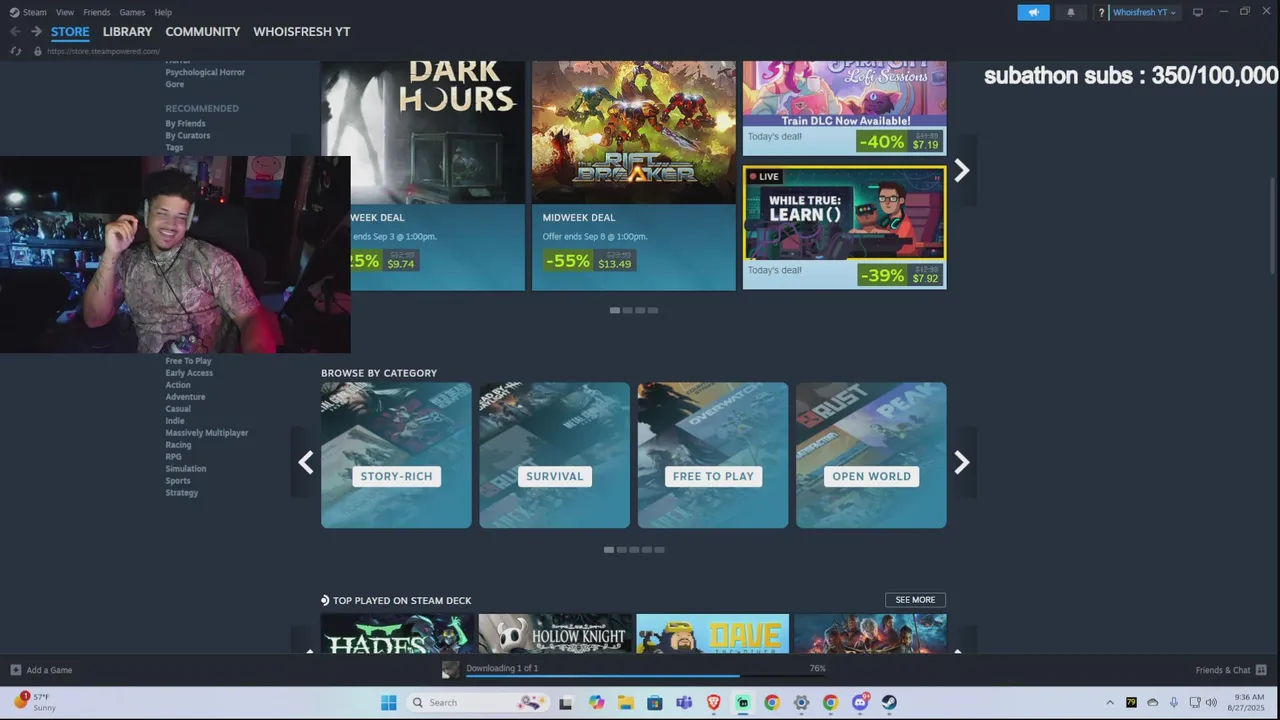Open the Racing genre link
This screenshot has height=720, width=1280.
pyautogui.click(x=178, y=445)
